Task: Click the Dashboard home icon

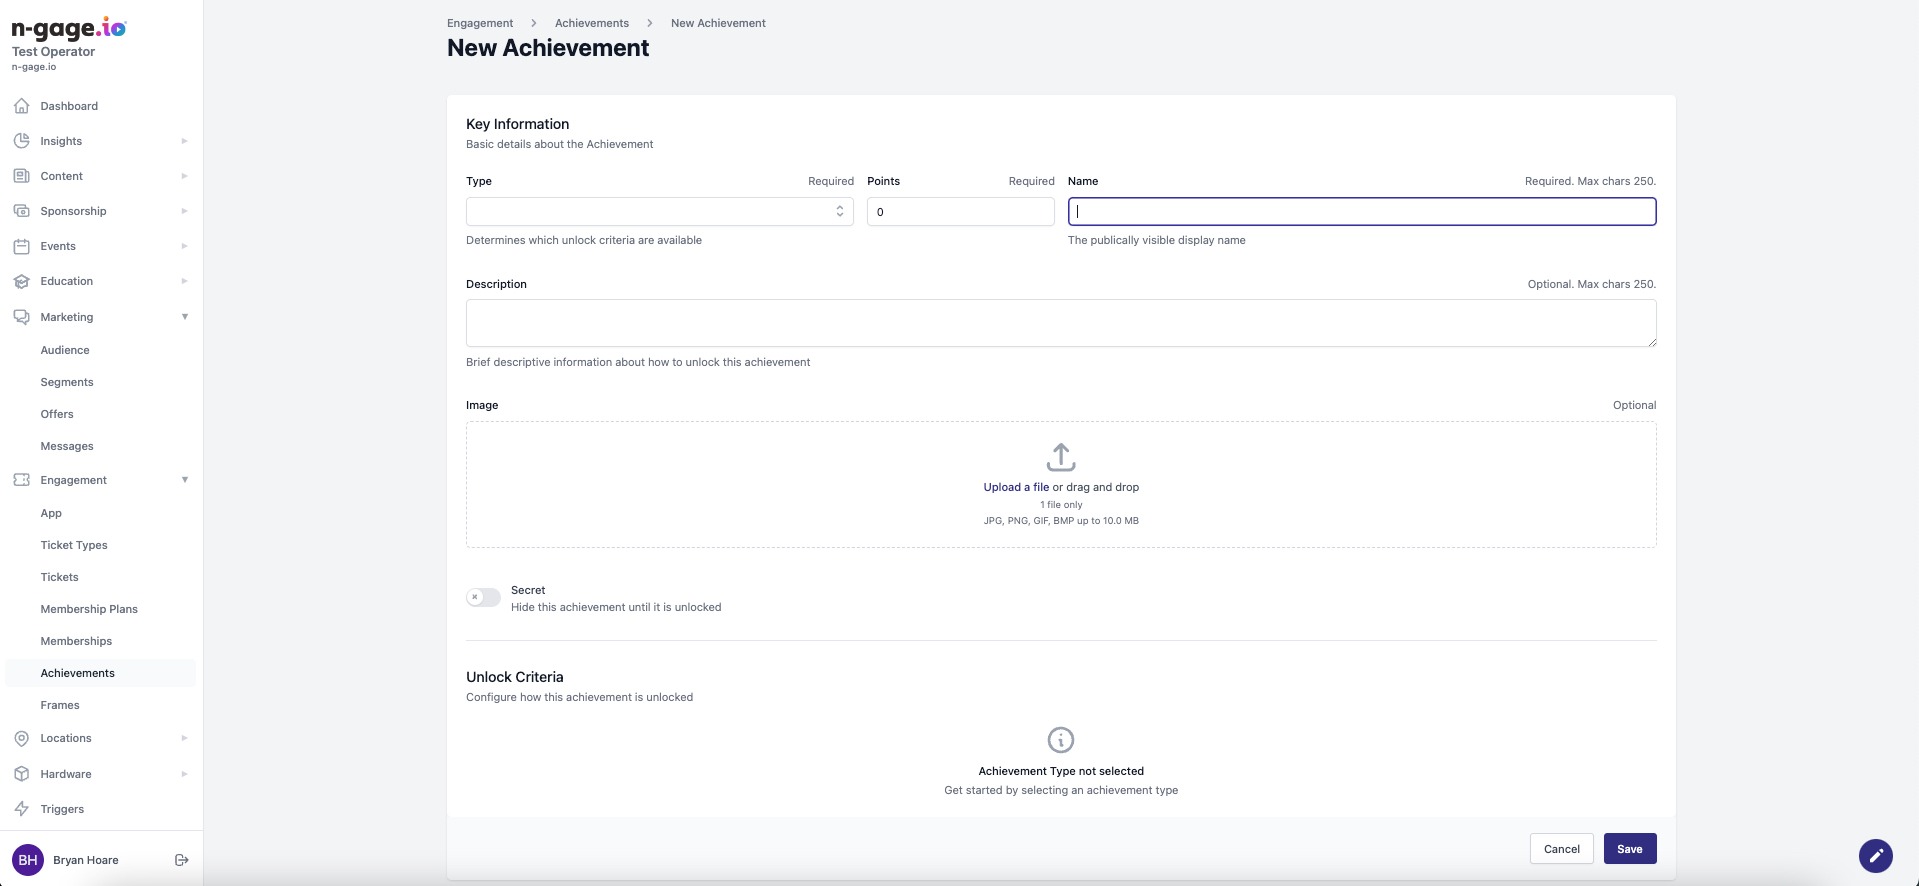Action: 21,106
